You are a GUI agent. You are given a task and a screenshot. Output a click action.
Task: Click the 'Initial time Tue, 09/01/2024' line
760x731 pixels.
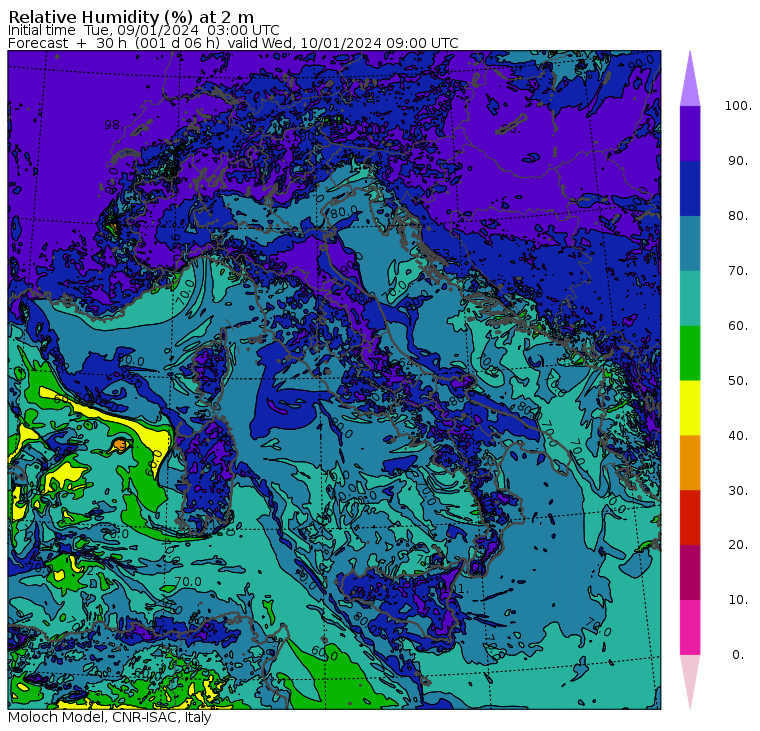tap(143, 30)
